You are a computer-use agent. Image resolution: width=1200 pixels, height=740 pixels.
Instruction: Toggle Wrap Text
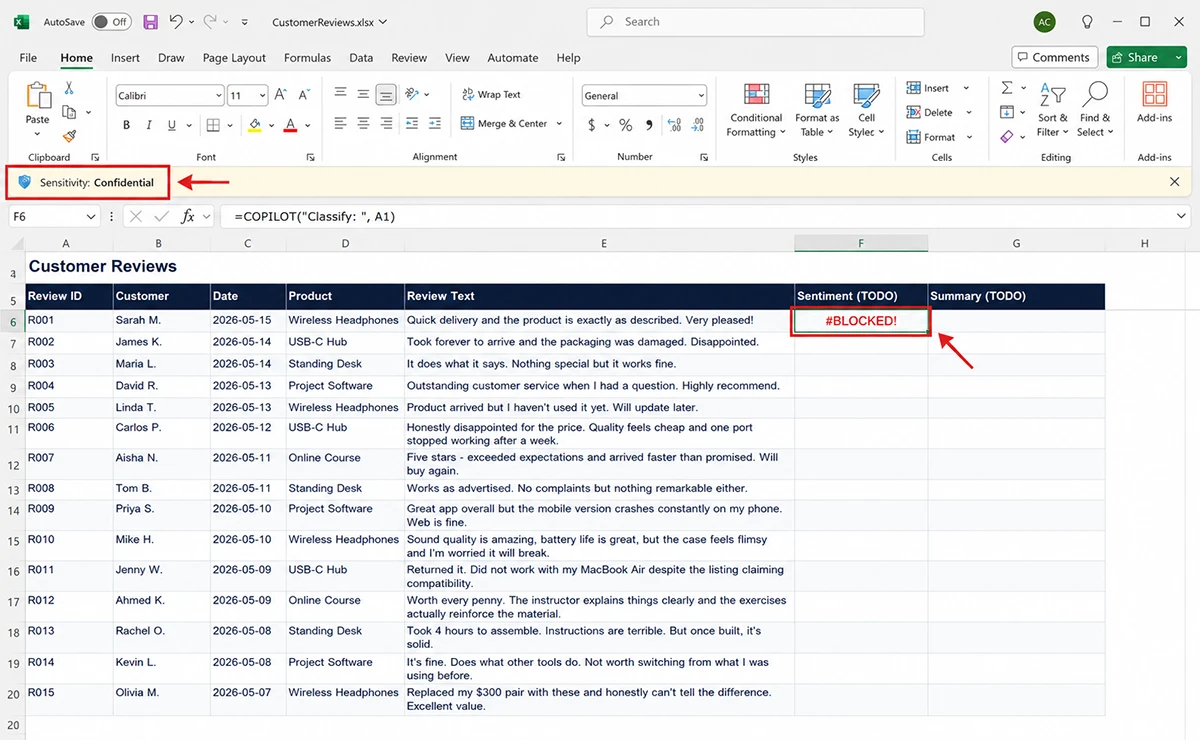coord(491,94)
